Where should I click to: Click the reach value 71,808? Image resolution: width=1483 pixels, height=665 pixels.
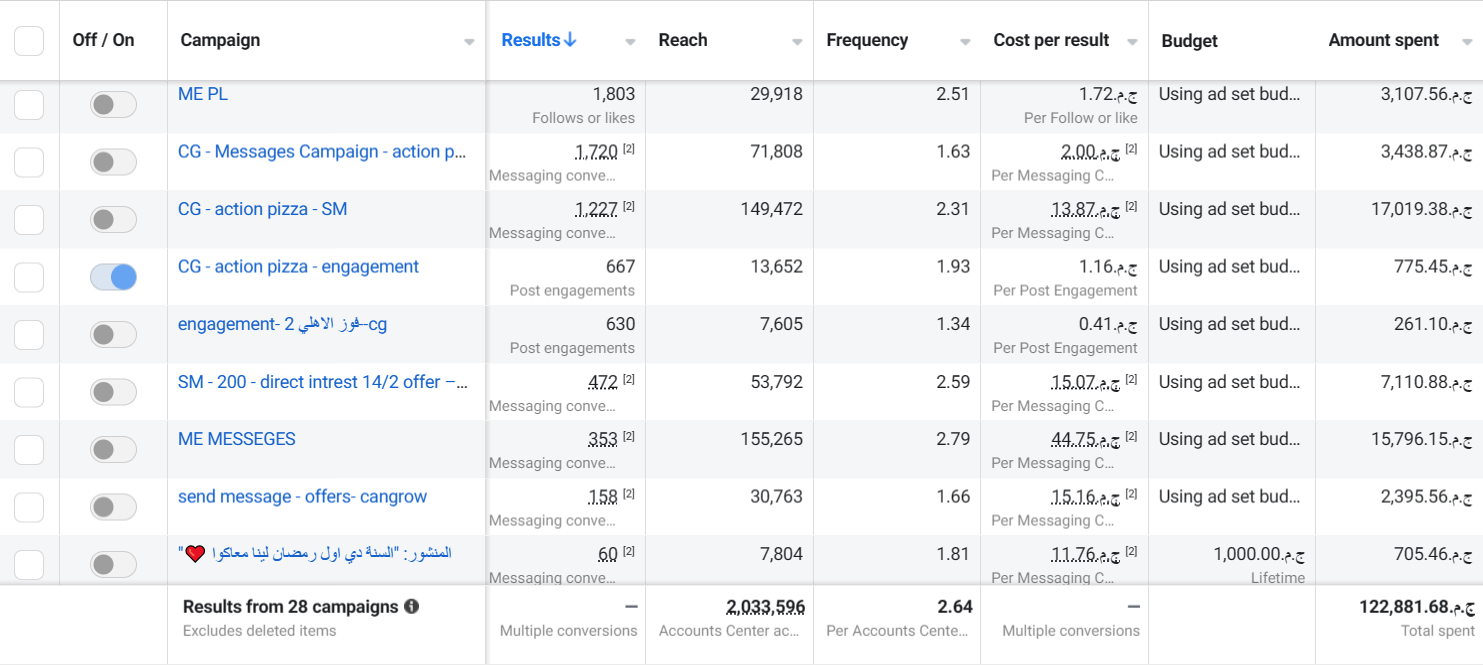778,152
